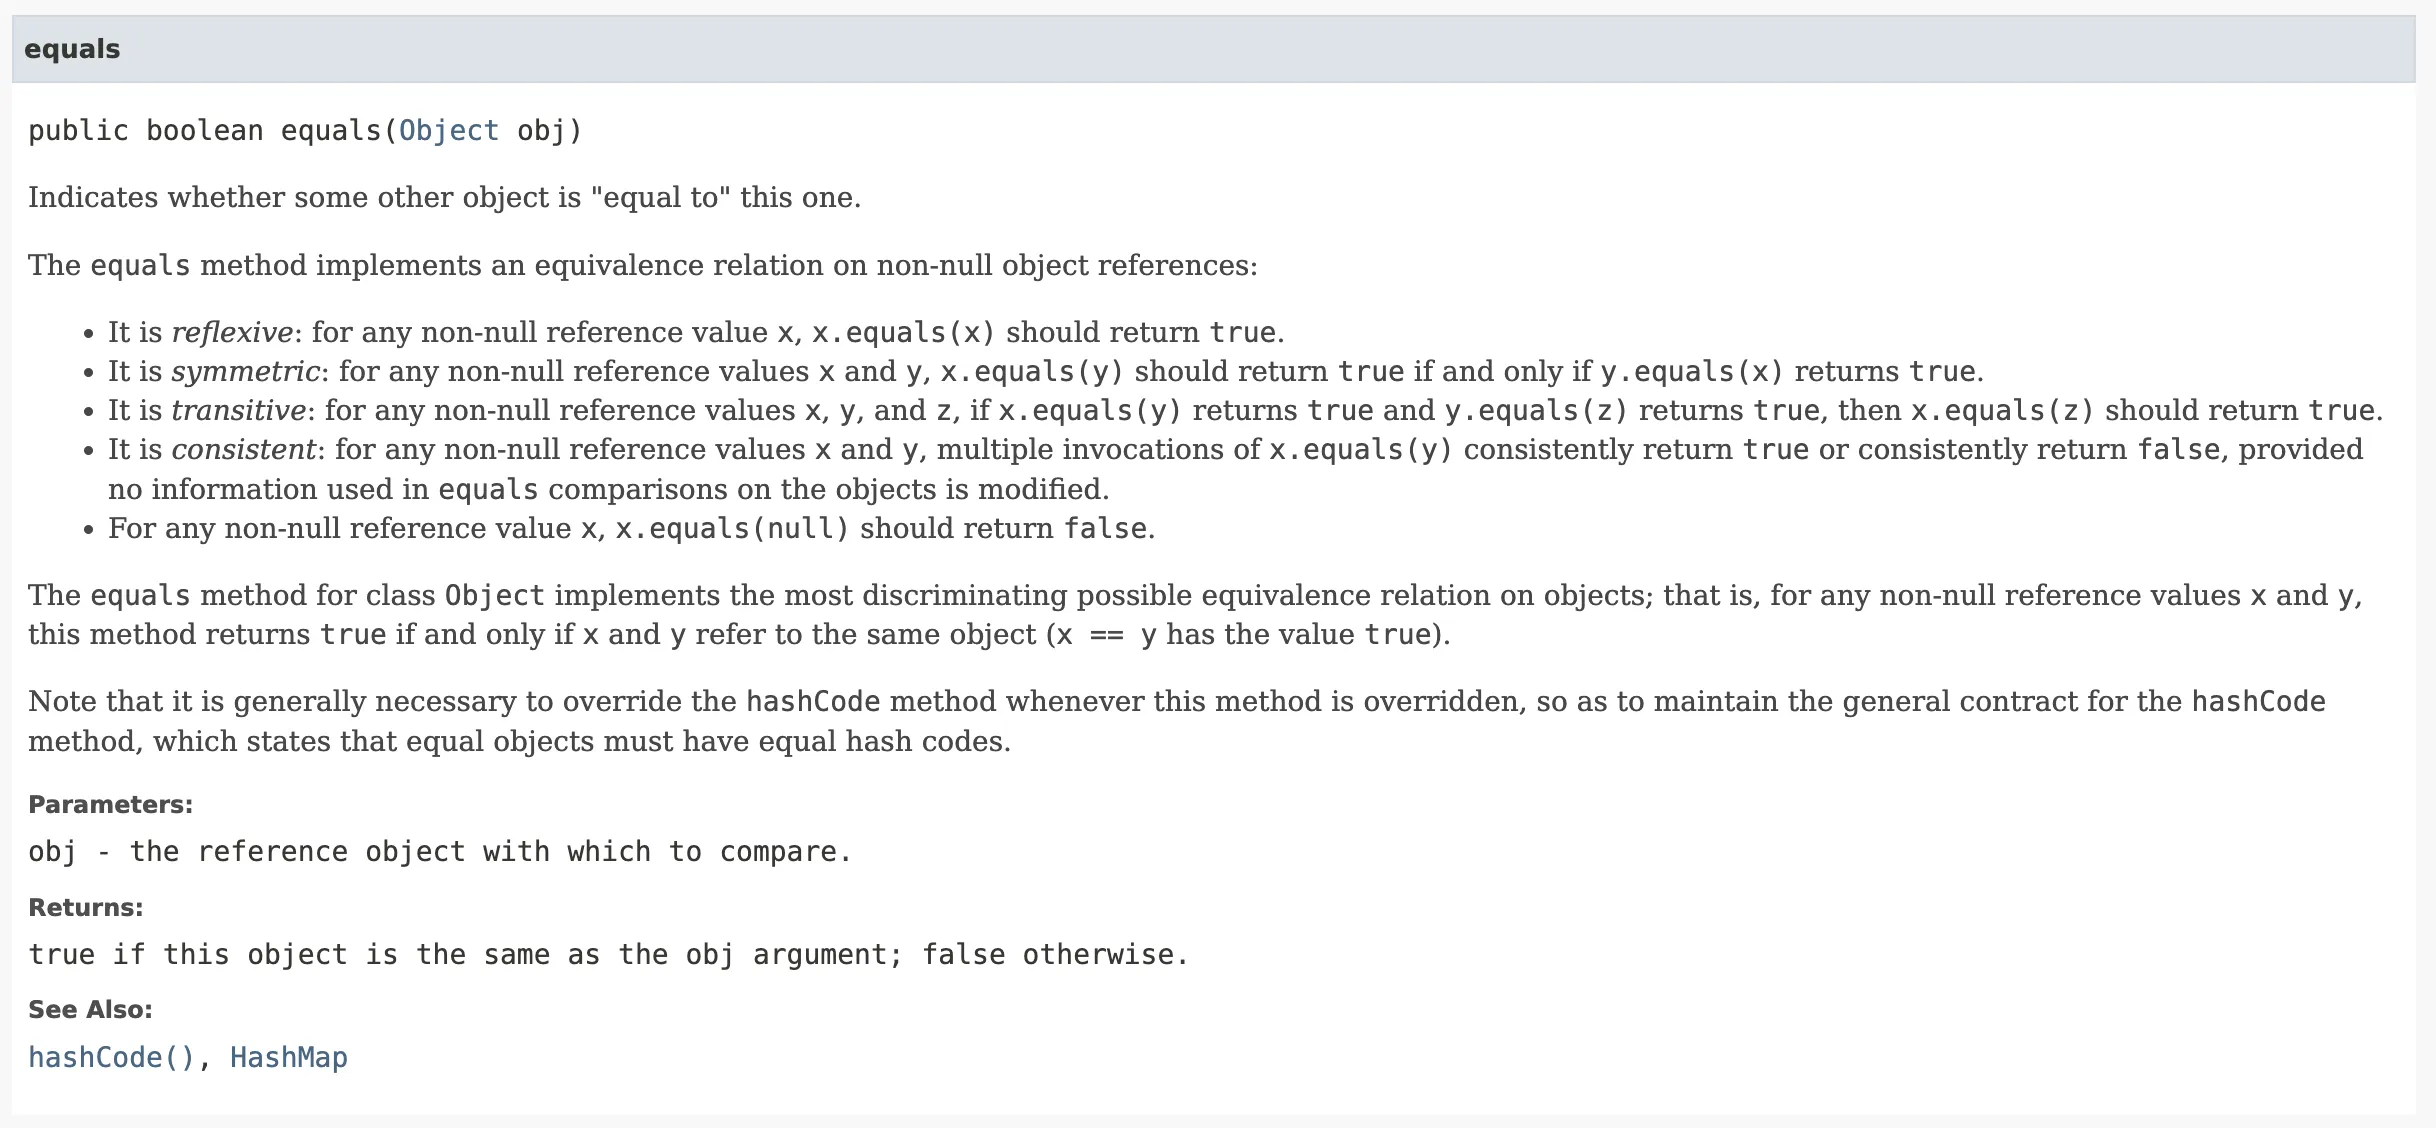
Task: Click the Parameters label
Action: tap(110, 805)
